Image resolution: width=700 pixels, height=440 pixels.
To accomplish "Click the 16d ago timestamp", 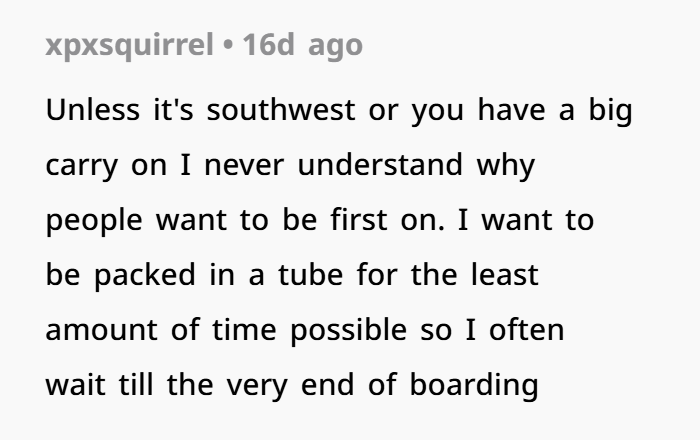I will [302, 45].
